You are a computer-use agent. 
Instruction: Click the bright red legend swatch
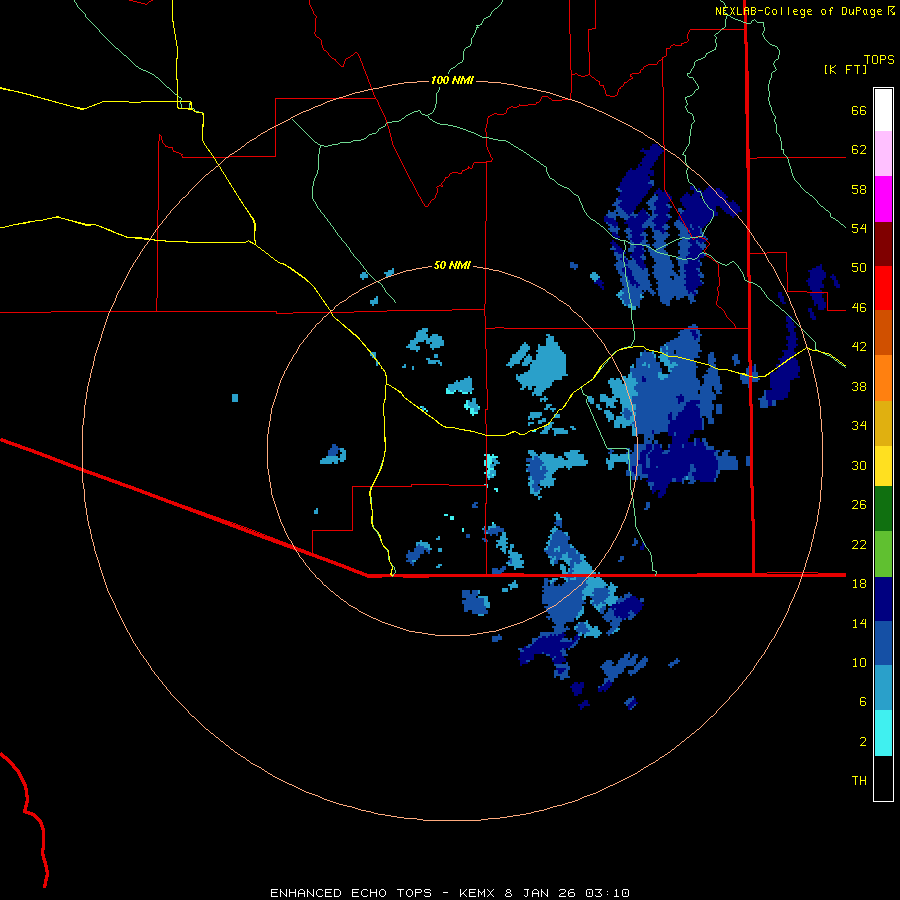pos(883,288)
